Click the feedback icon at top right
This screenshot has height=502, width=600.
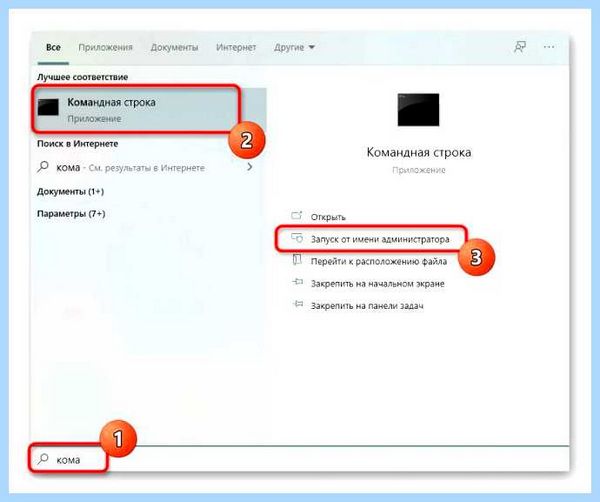pyautogui.click(x=520, y=47)
